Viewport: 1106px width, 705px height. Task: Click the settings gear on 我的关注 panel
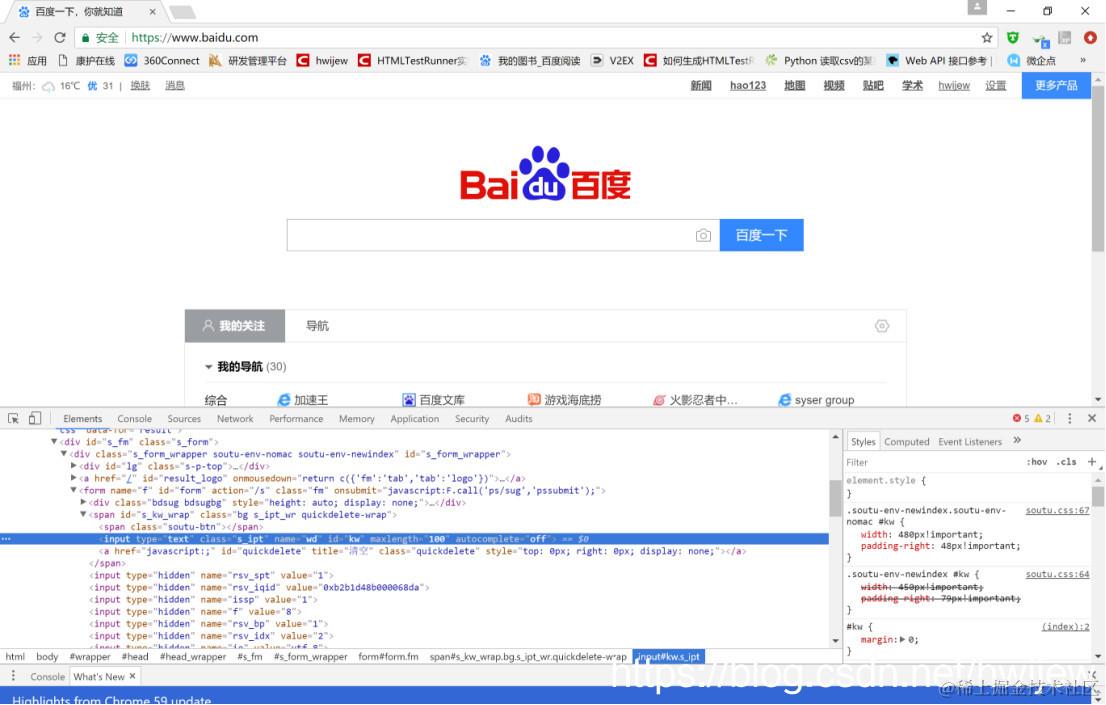[x=881, y=326]
